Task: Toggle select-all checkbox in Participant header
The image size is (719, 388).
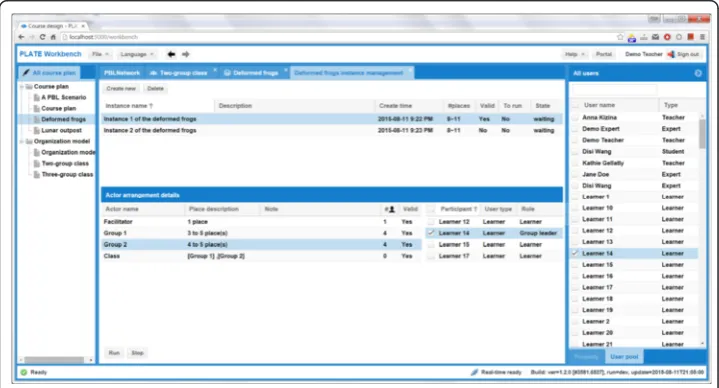Action: coord(431,209)
